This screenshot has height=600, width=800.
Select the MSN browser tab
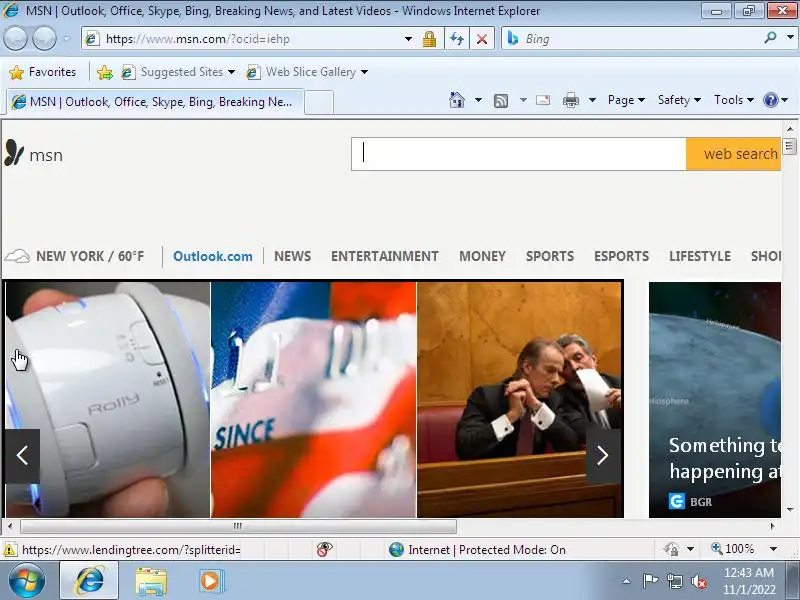pos(155,102)
